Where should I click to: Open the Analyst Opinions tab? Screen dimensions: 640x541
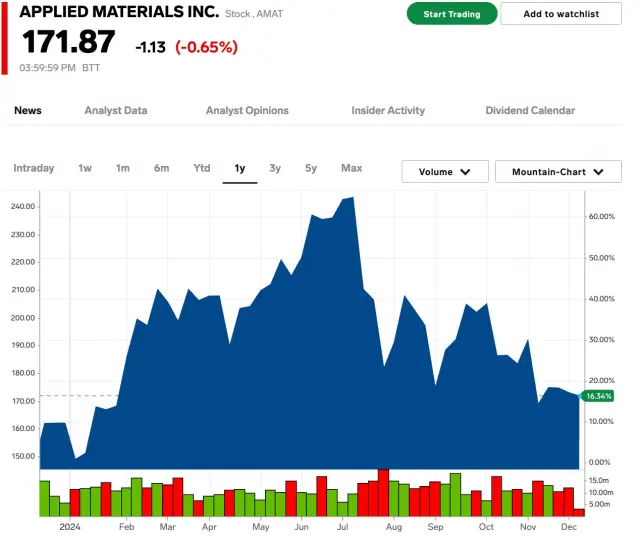(x=247, y=111)
